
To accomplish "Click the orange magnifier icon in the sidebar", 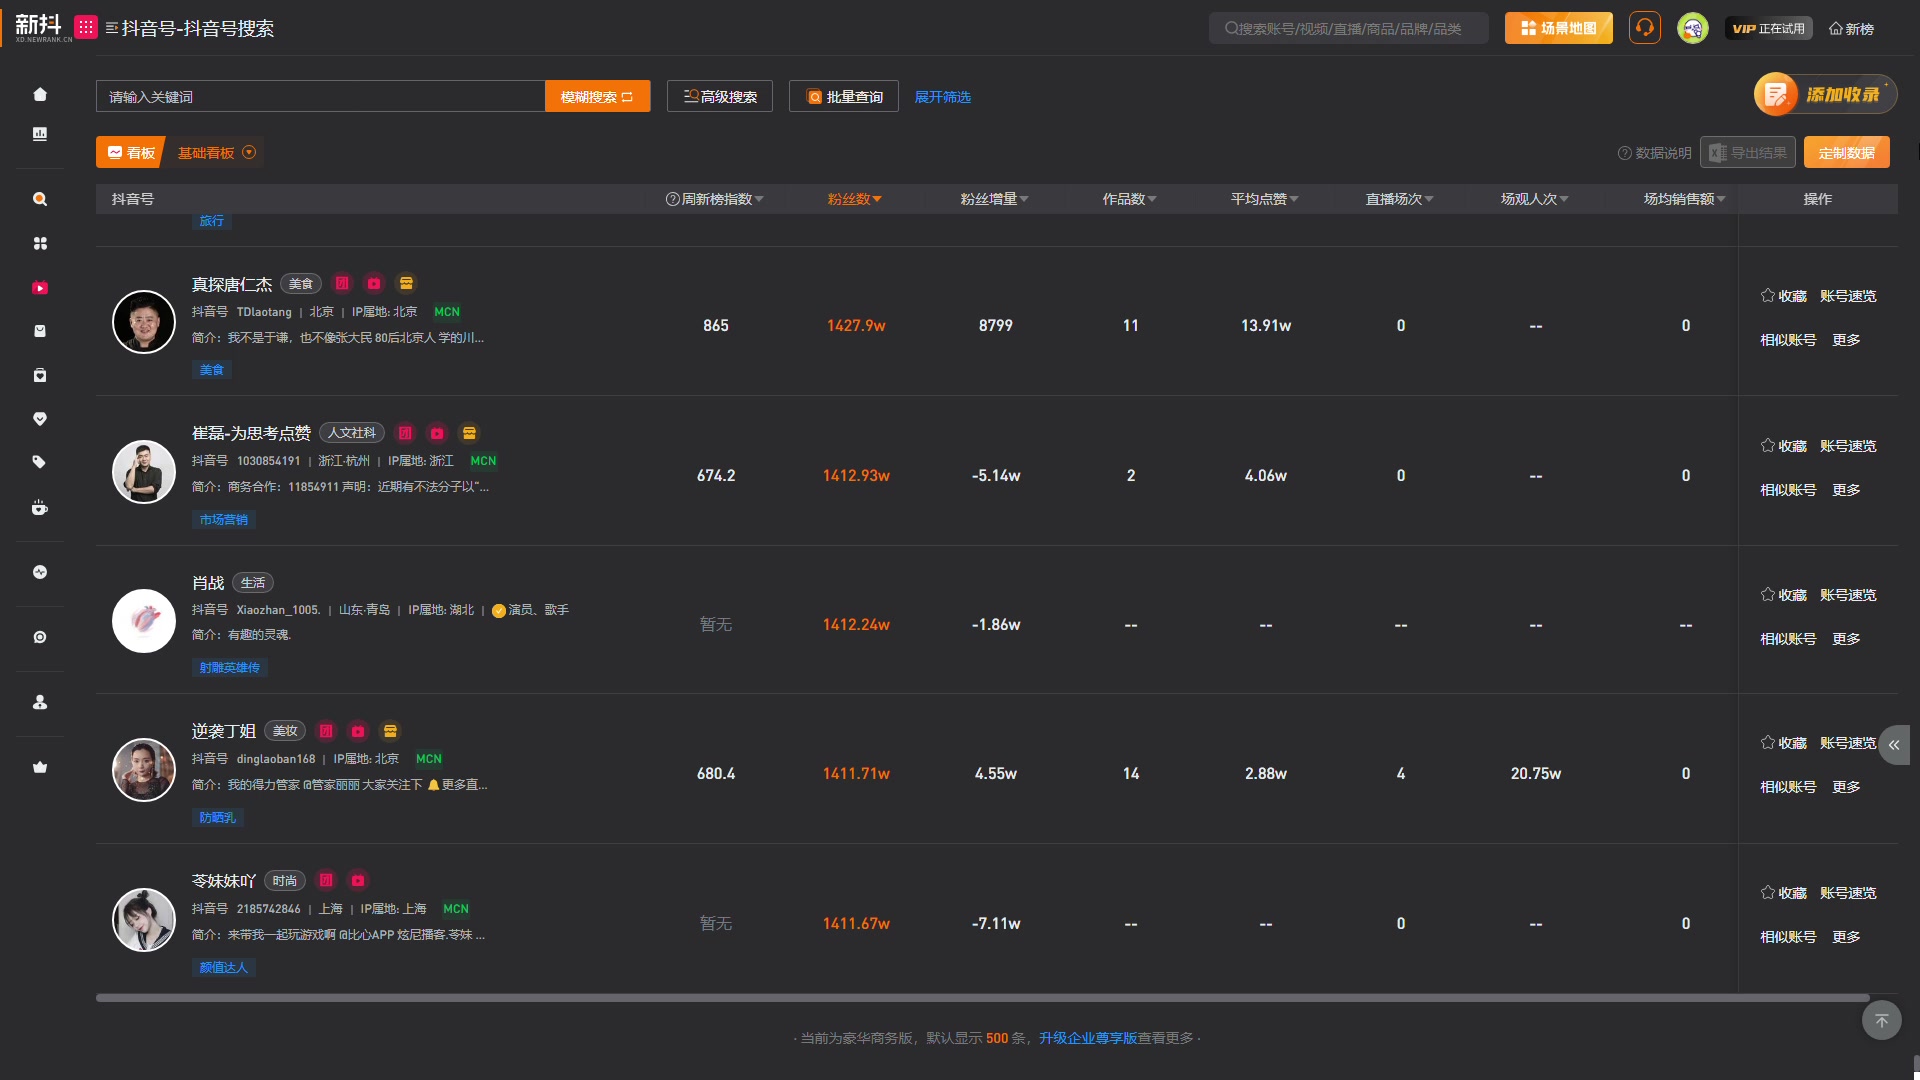I will coord(40,199).
